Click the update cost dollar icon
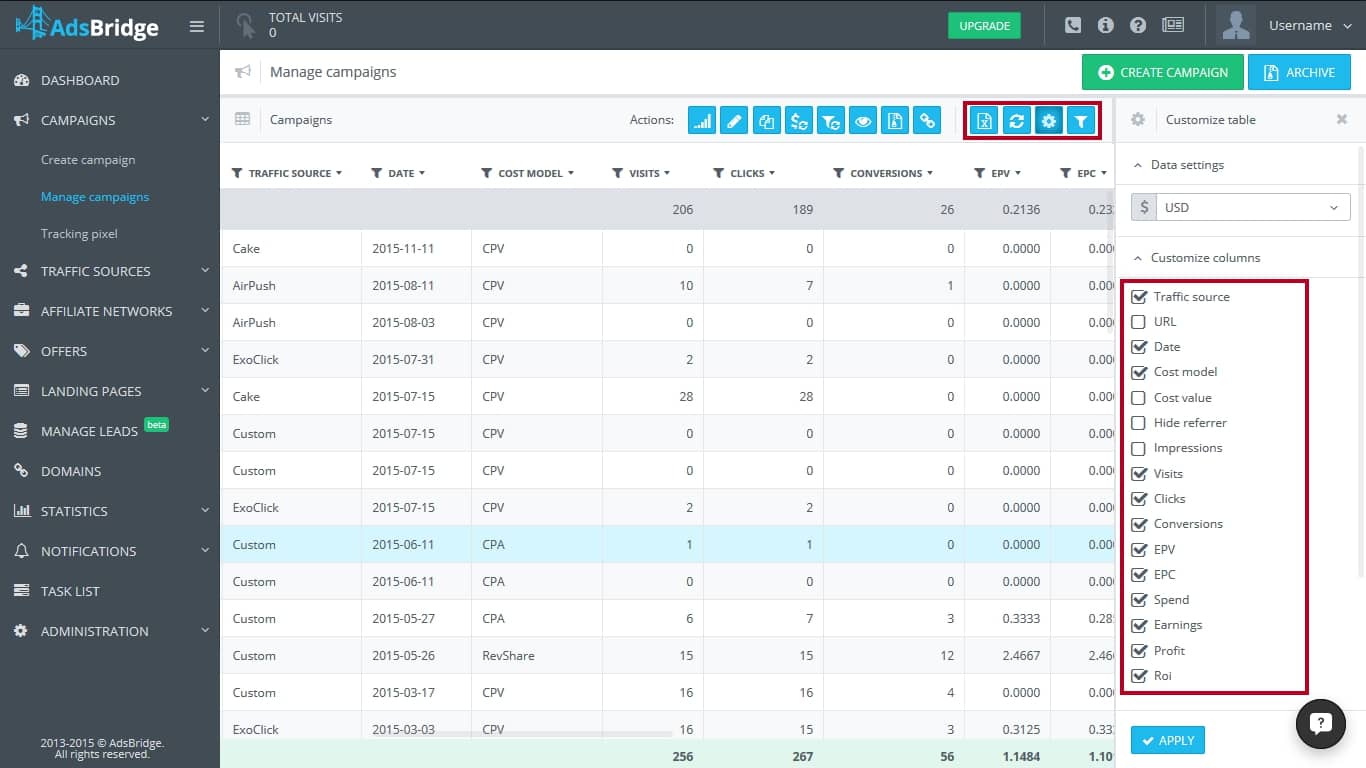1366x768 pixels. (x=798, y=121)
